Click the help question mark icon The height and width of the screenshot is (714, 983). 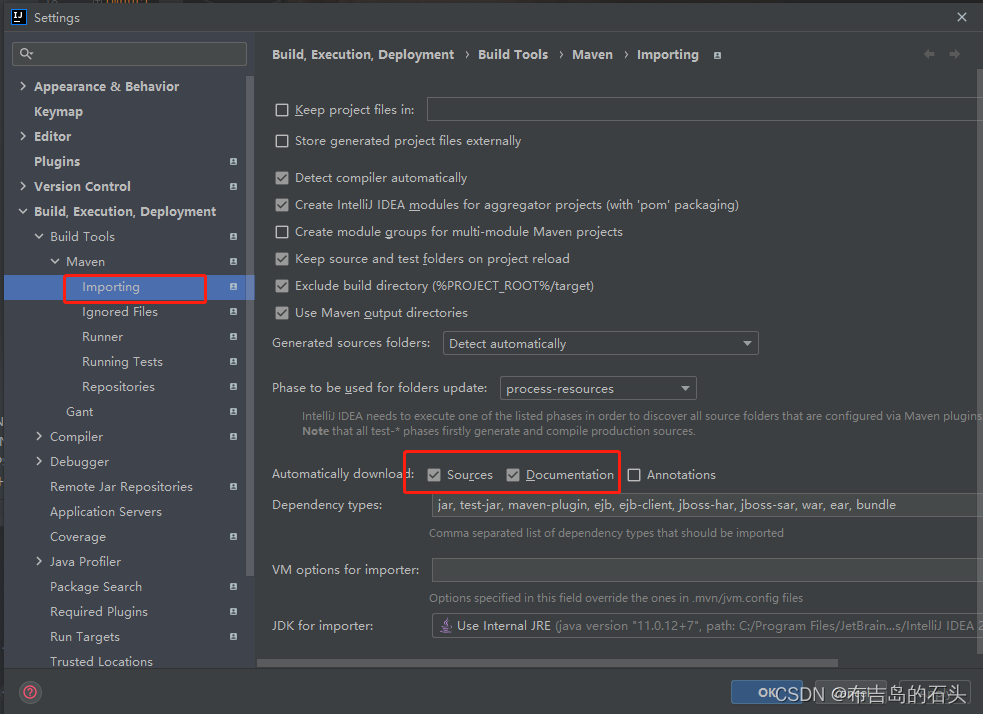point(30,693)
